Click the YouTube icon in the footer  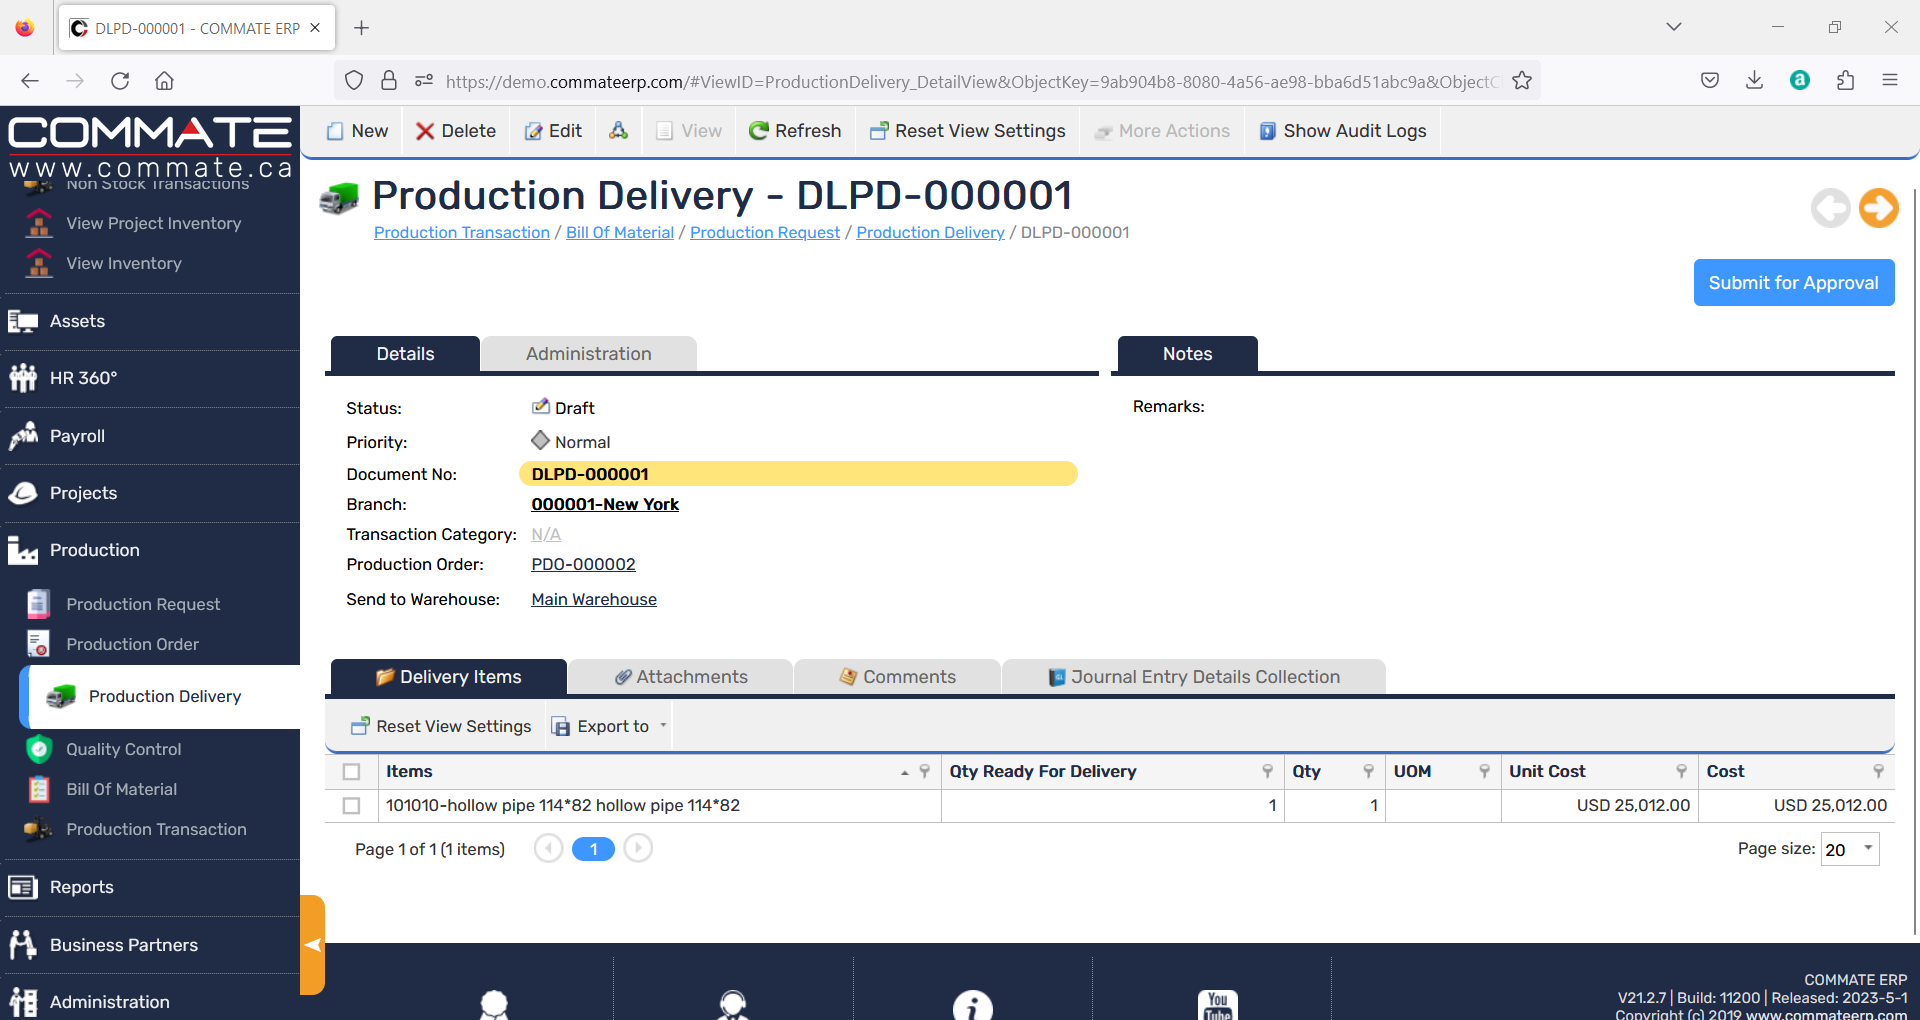pos(1217,1005)
